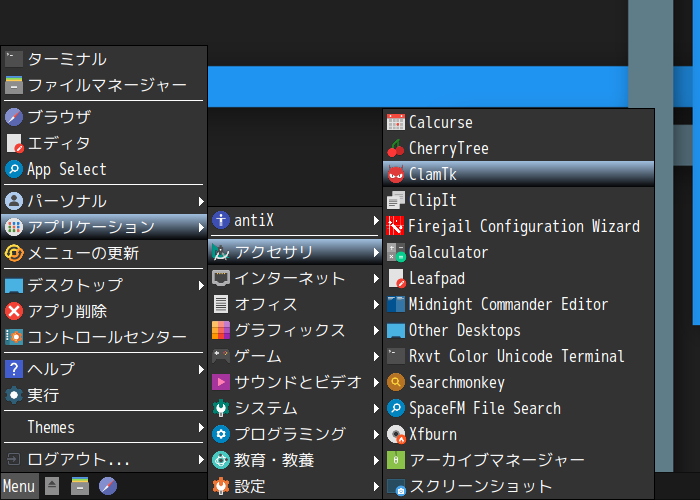
Task: Click the エディタ icon in main menu
Action: 14,143
